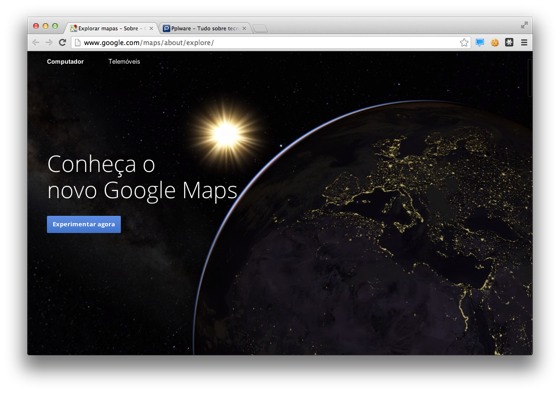This screenshot has width=560, height=393.
Task: Click the Experimentar agora button
Action: point(84,224)
